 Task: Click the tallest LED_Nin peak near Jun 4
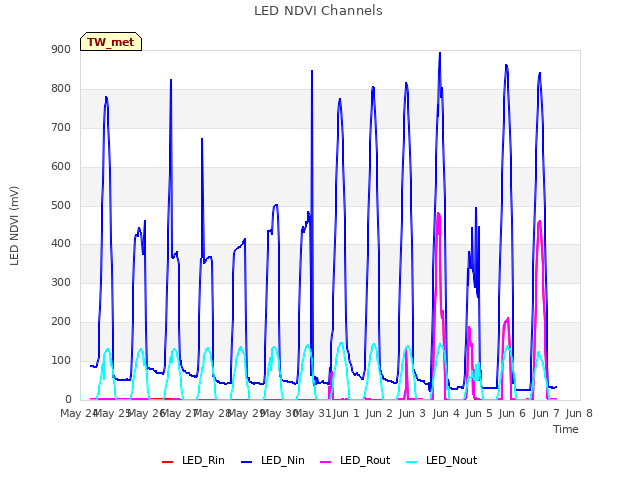point(440,53)
